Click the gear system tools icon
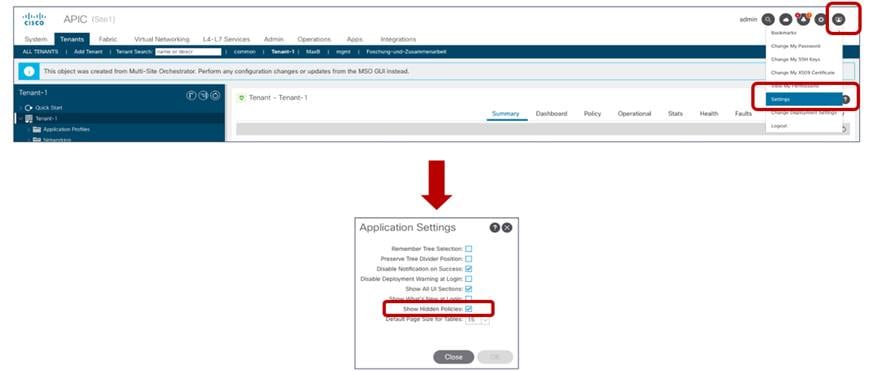This screenshot has height=371, width=869. (x=820, y=19)
